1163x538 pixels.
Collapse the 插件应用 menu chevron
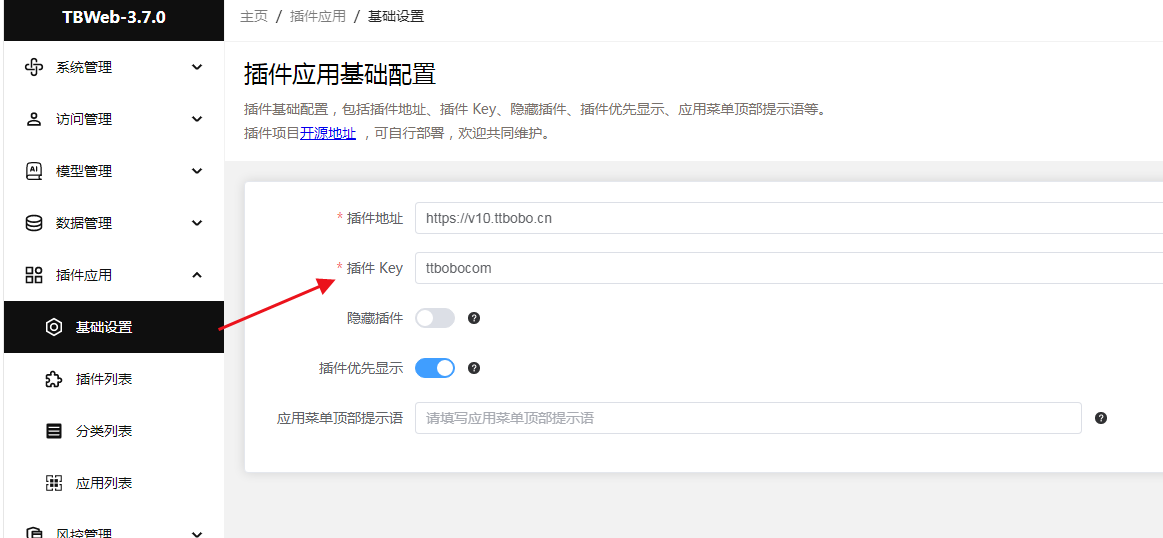tap(197, 275)
